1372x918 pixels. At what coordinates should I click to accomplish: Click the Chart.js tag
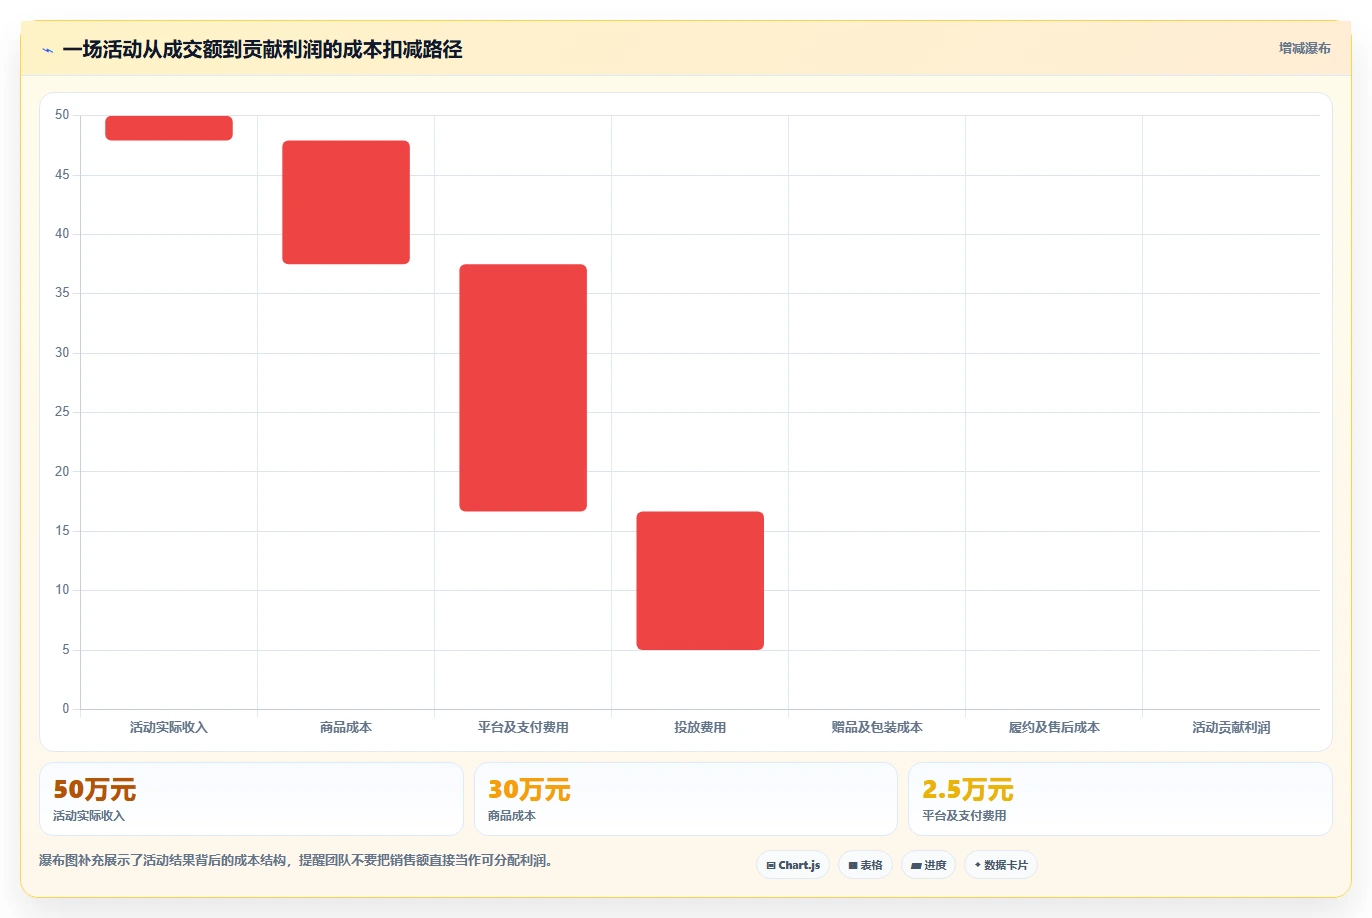click(x=793, y=865)
